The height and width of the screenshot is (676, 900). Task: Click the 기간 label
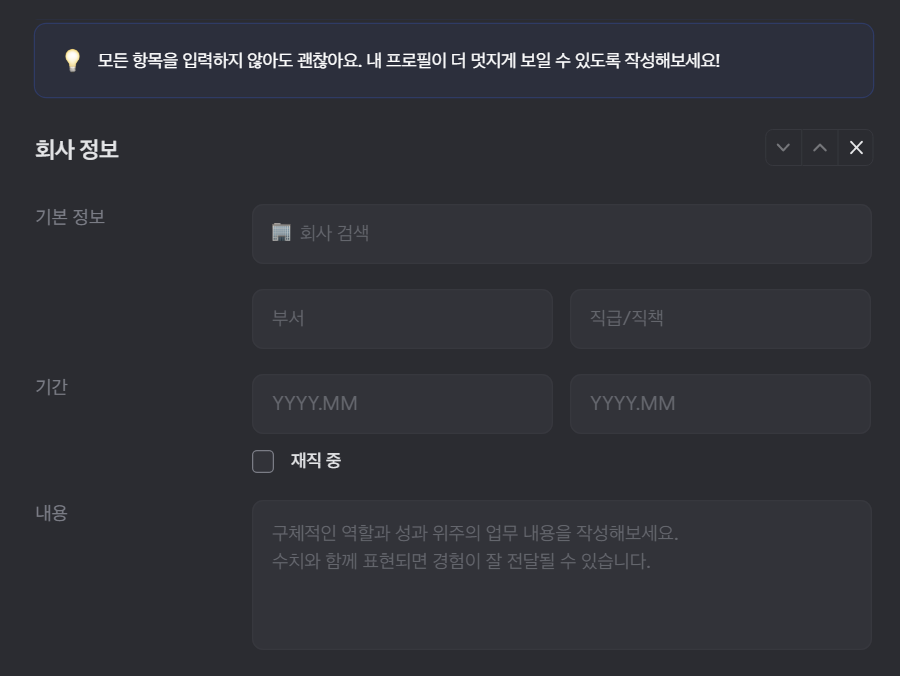coord(49,387)
